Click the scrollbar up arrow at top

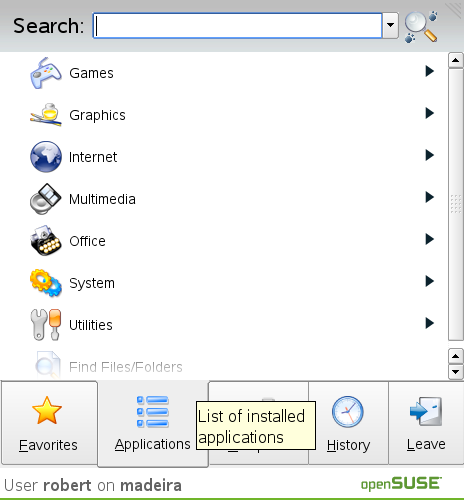[x=456, y=60]
